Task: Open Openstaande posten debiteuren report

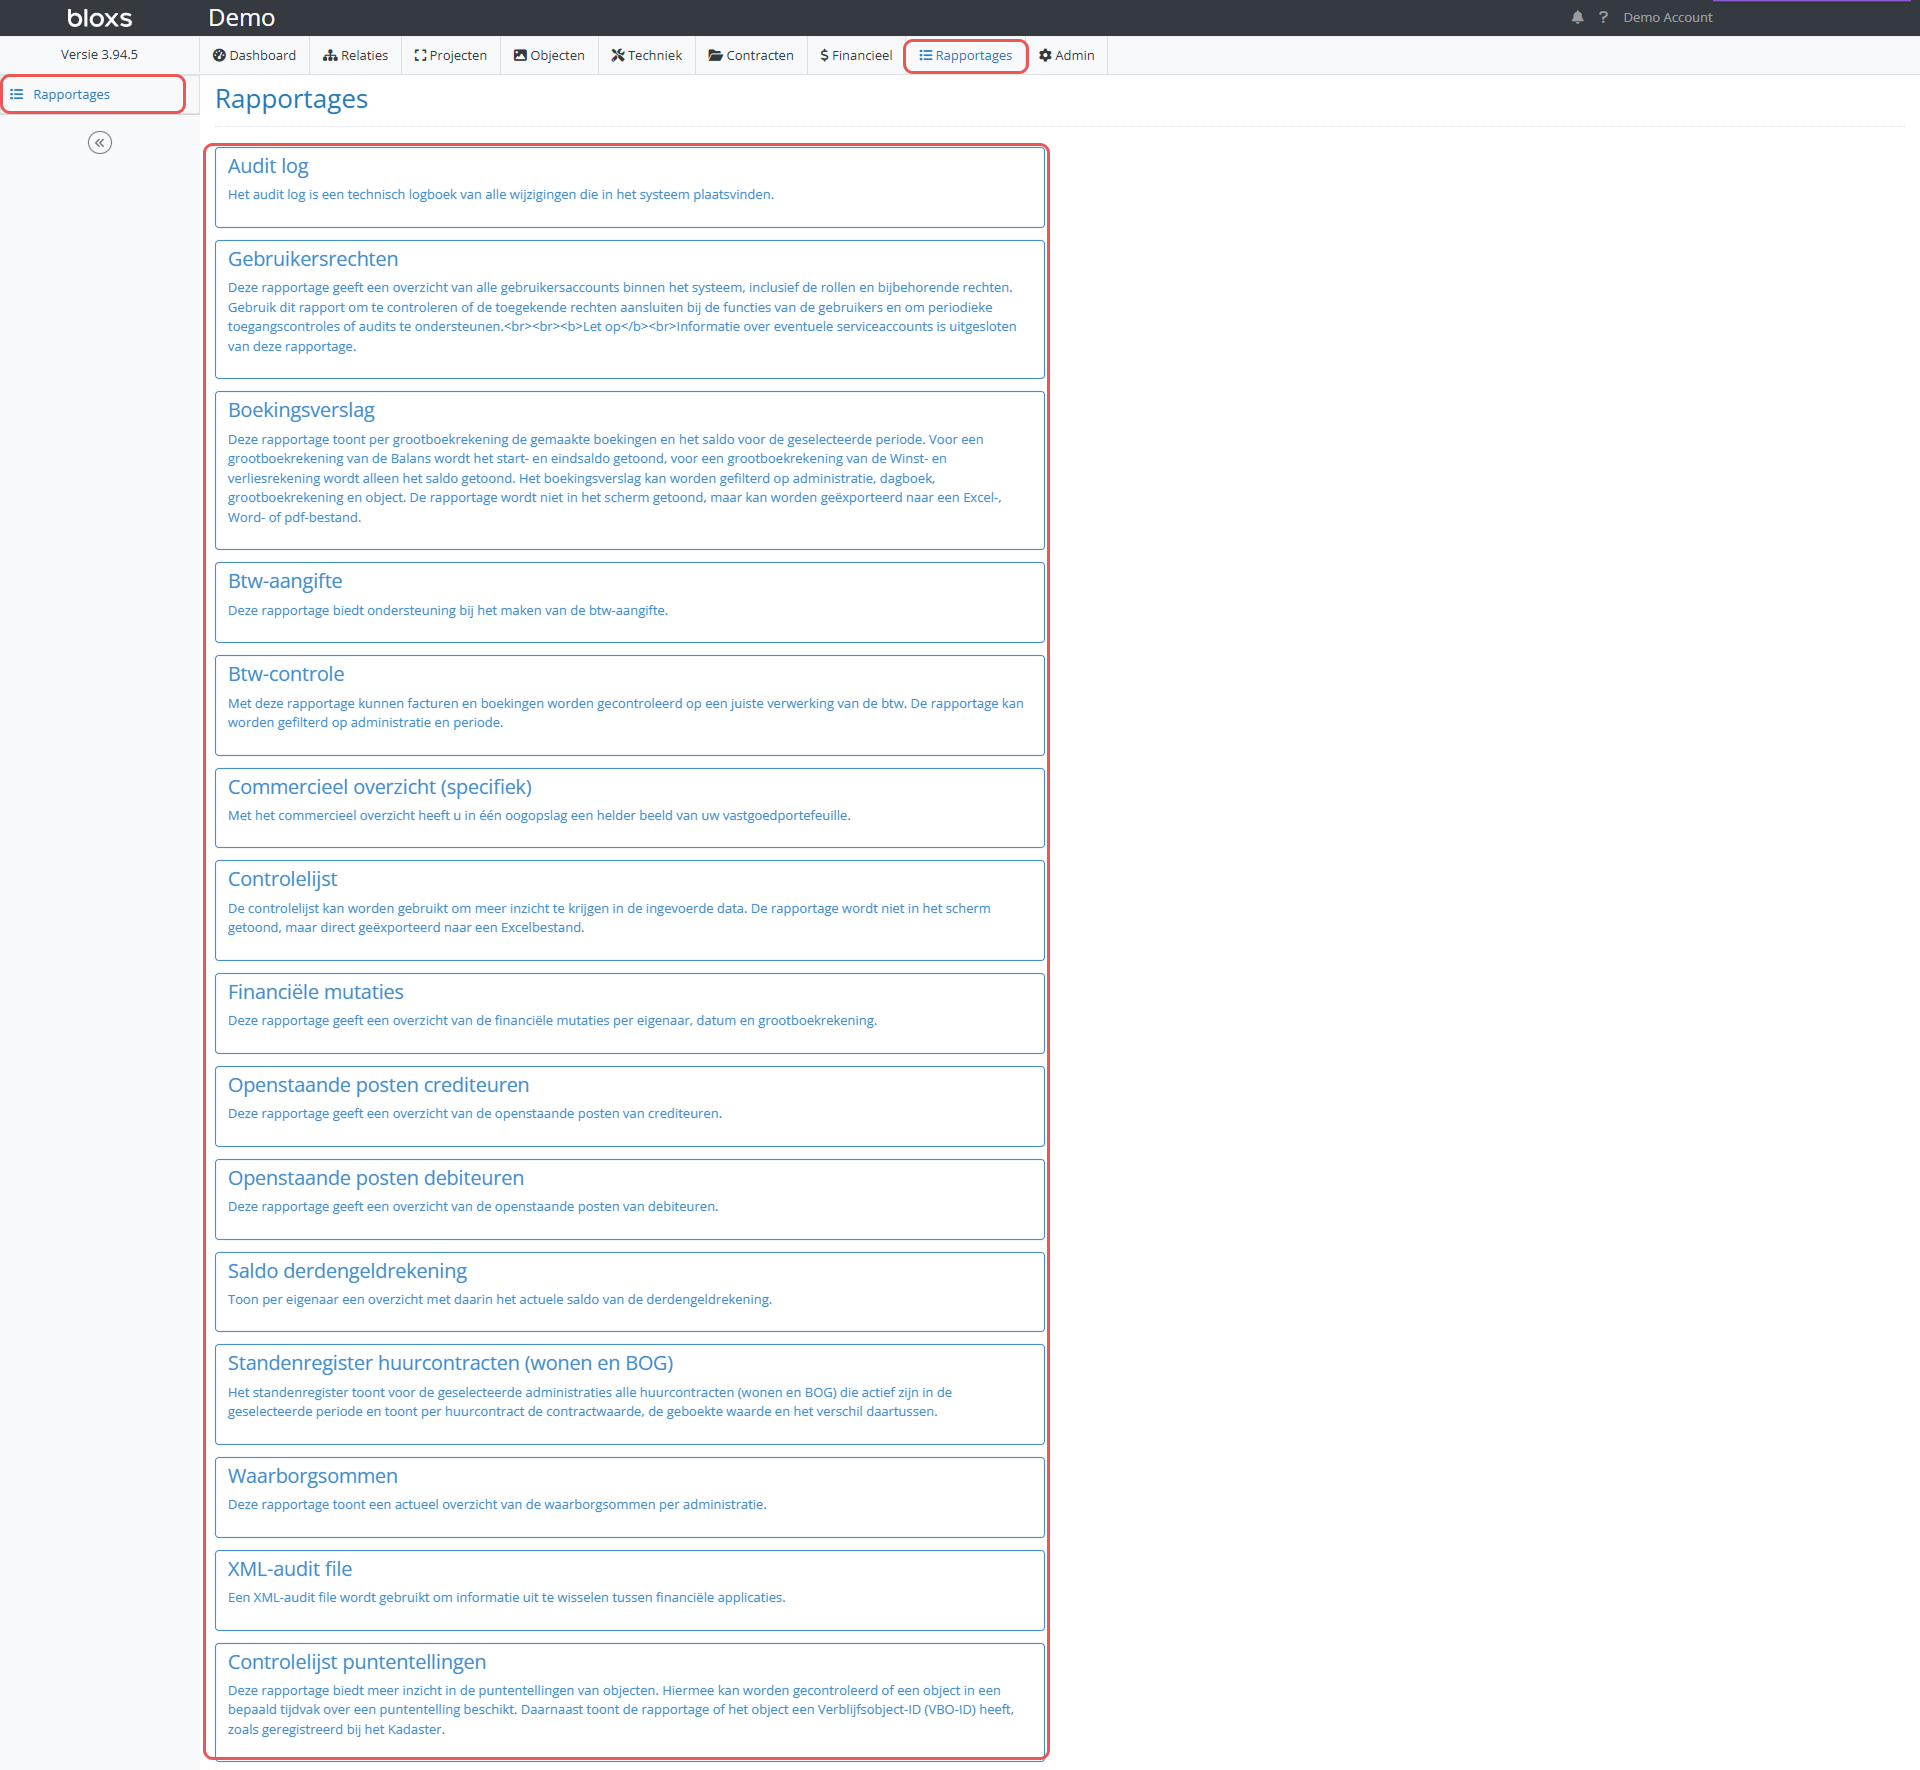Action: pyautogui.click(x=376, y=1178)
